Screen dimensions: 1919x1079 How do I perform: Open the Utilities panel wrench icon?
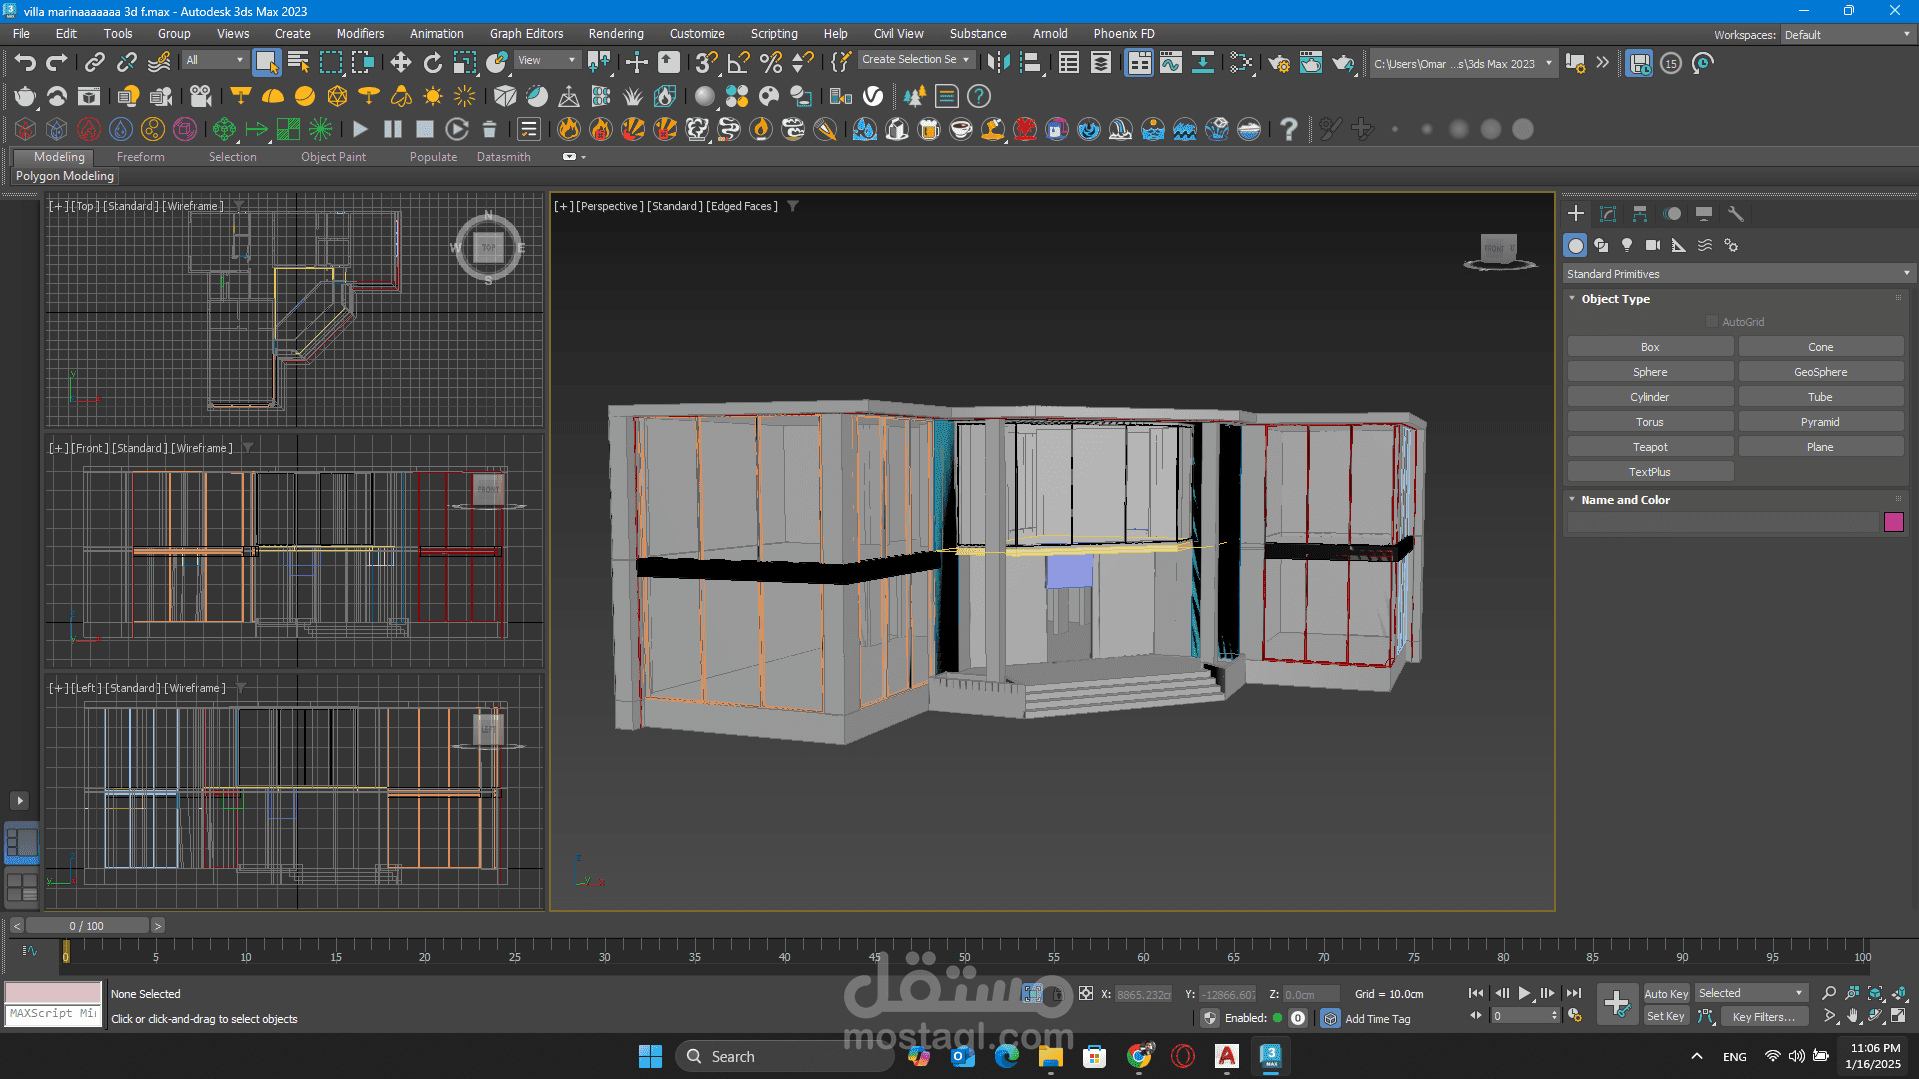coord(1736,214)
